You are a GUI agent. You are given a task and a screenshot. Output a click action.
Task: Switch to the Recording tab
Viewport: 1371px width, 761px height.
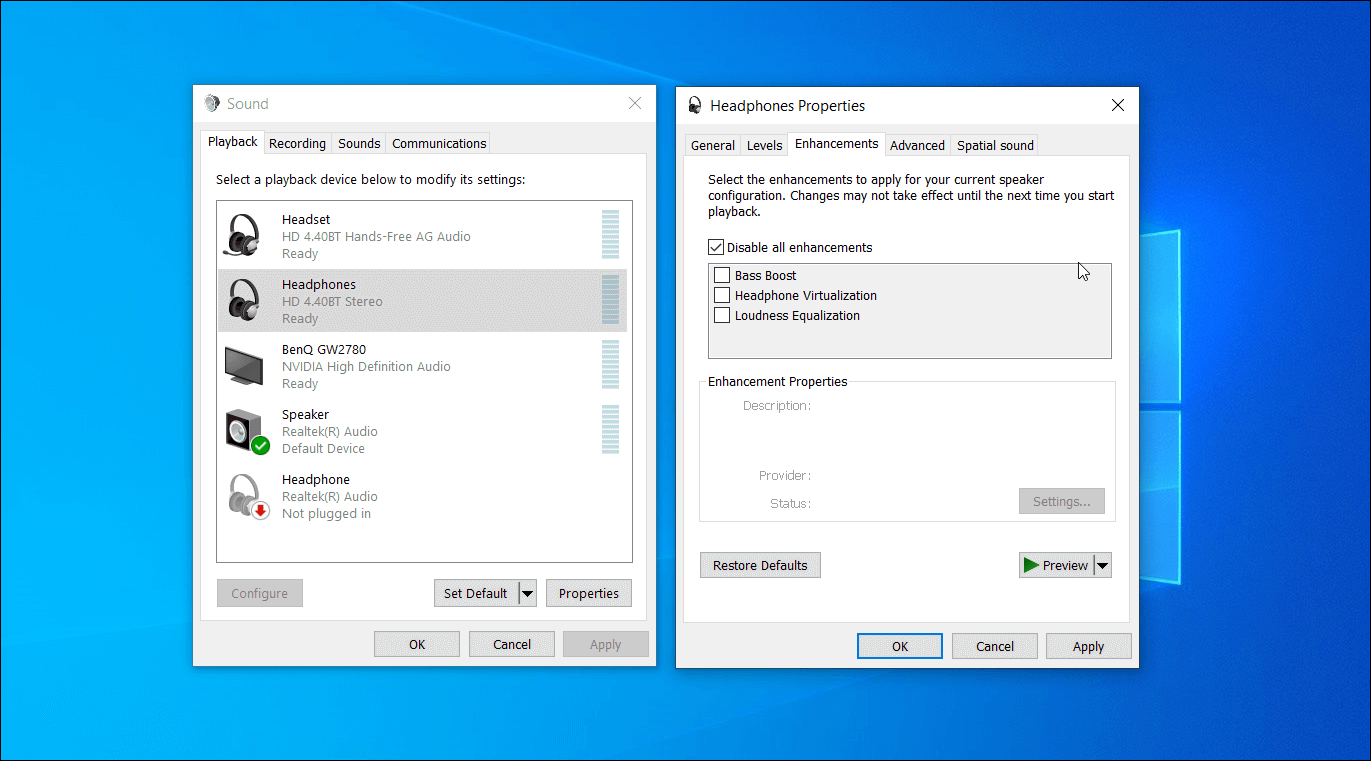tap(297, 142)
